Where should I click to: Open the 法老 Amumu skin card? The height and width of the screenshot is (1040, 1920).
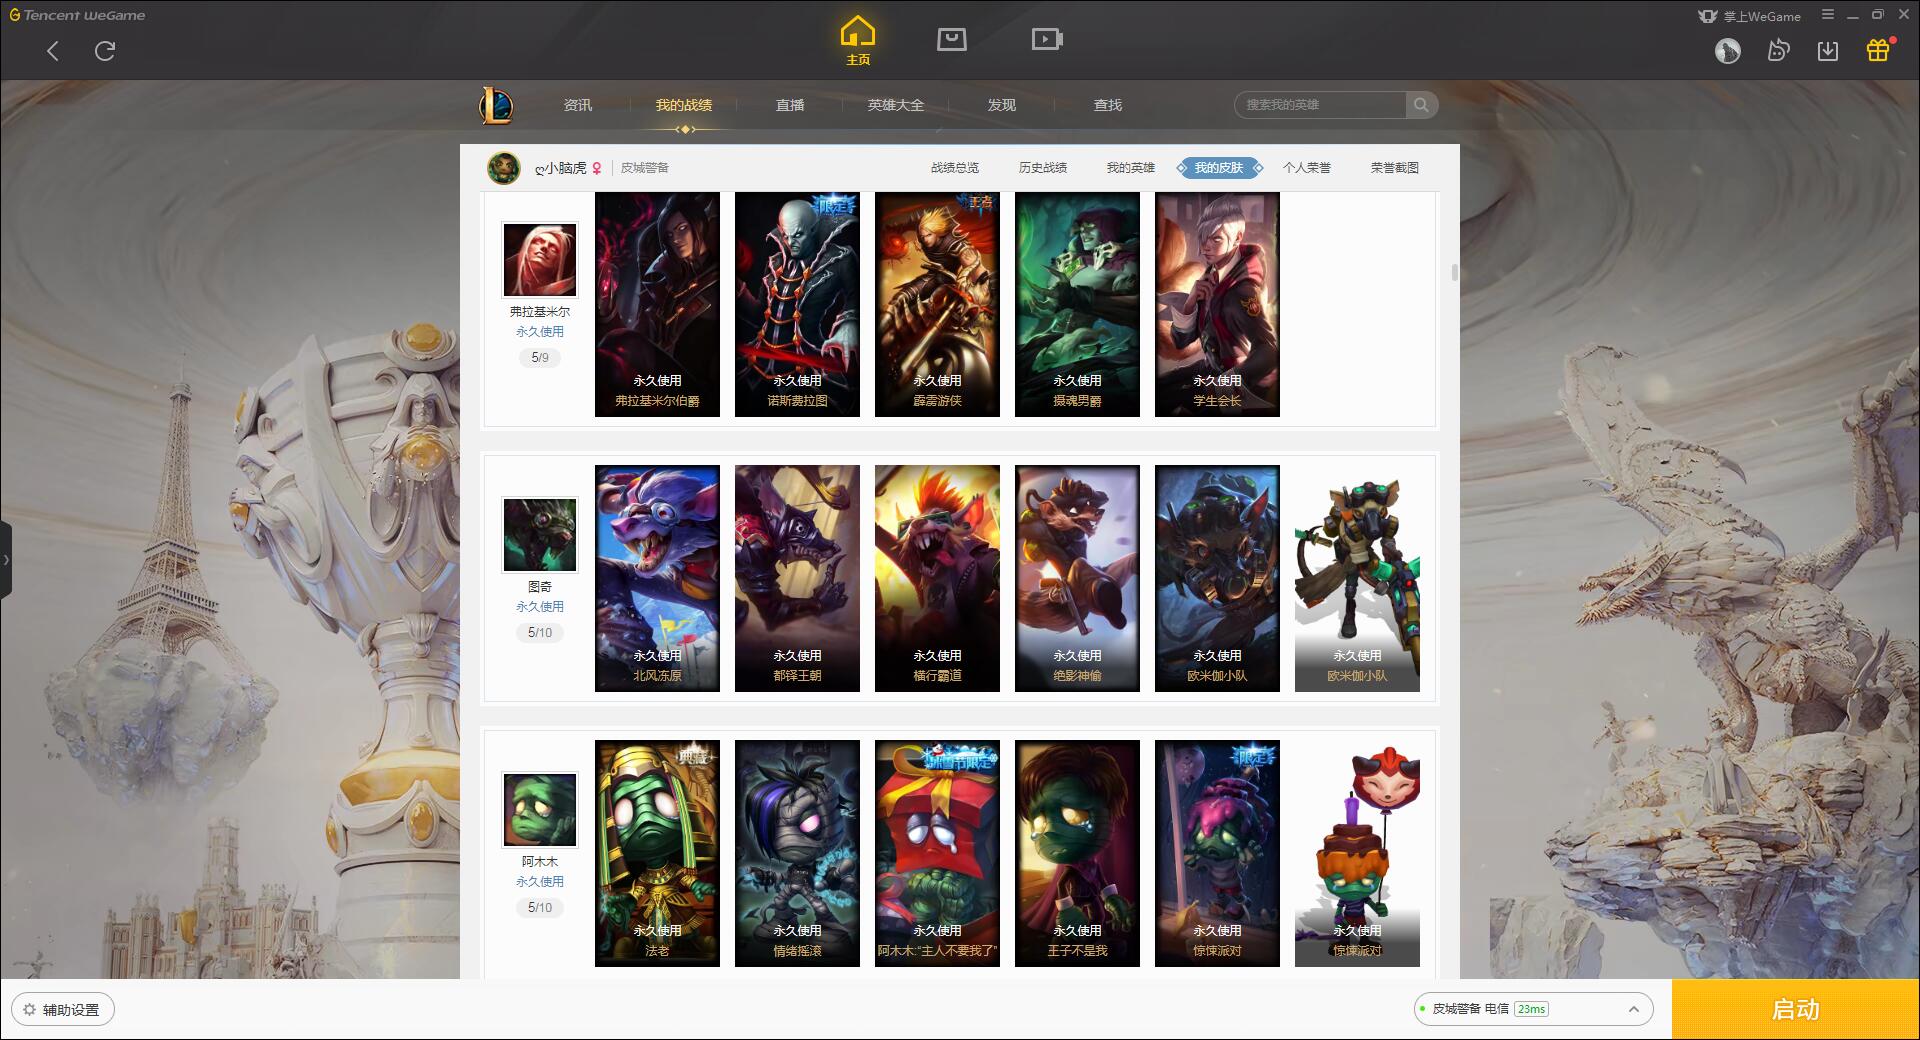pyautogui.click(x=657, y=853)
